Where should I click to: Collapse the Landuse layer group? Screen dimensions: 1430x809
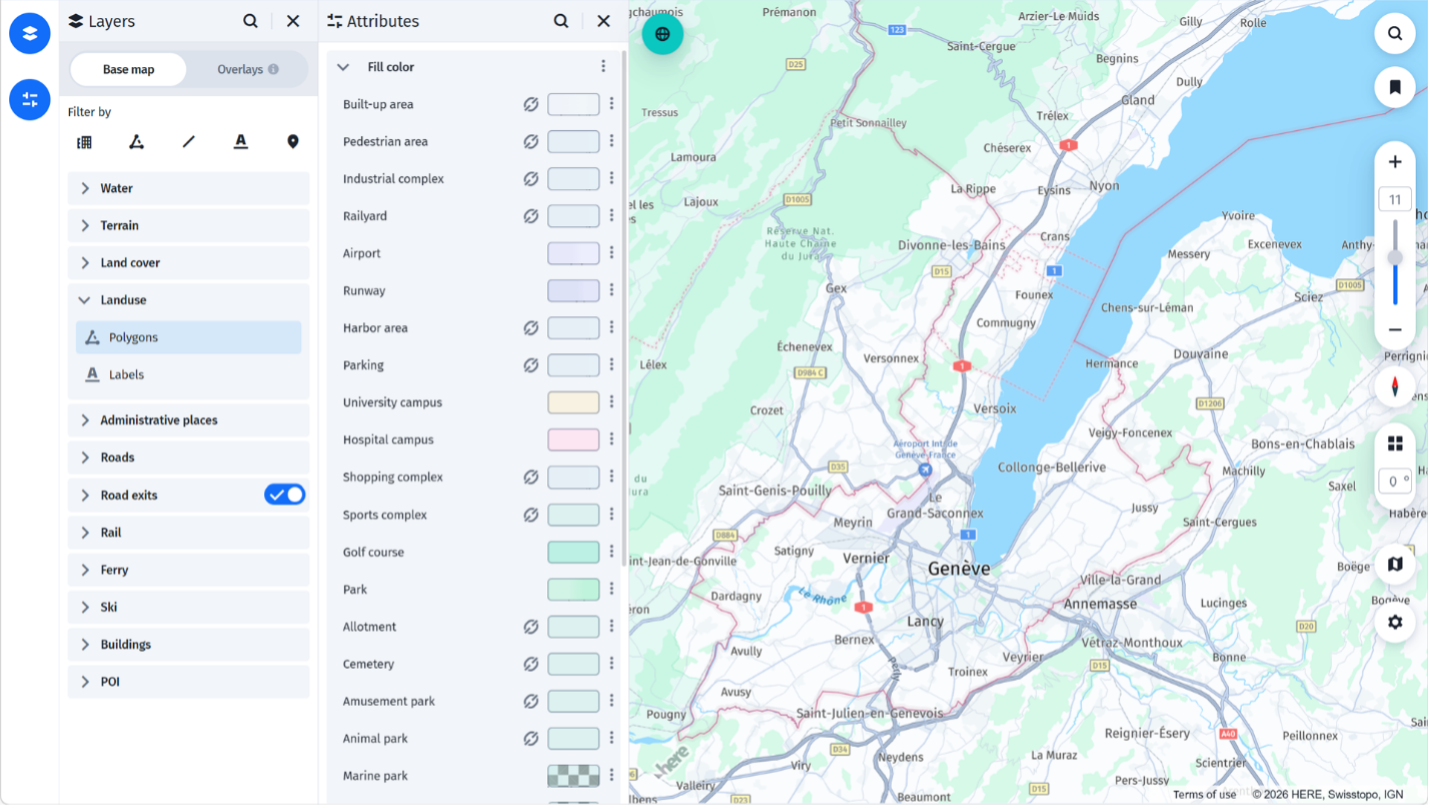(x=189, y=300)
